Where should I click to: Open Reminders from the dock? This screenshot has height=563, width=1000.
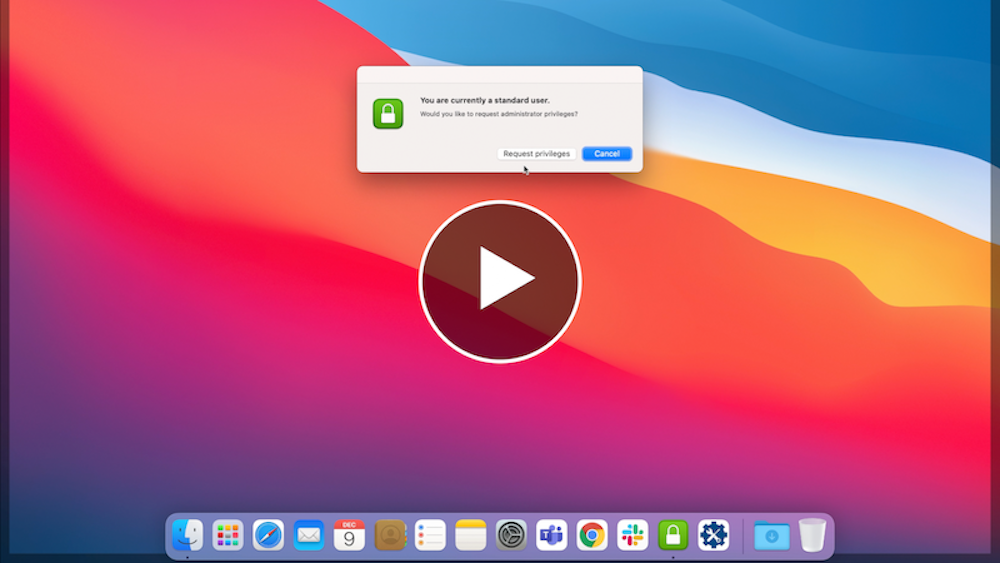[430, 535]
